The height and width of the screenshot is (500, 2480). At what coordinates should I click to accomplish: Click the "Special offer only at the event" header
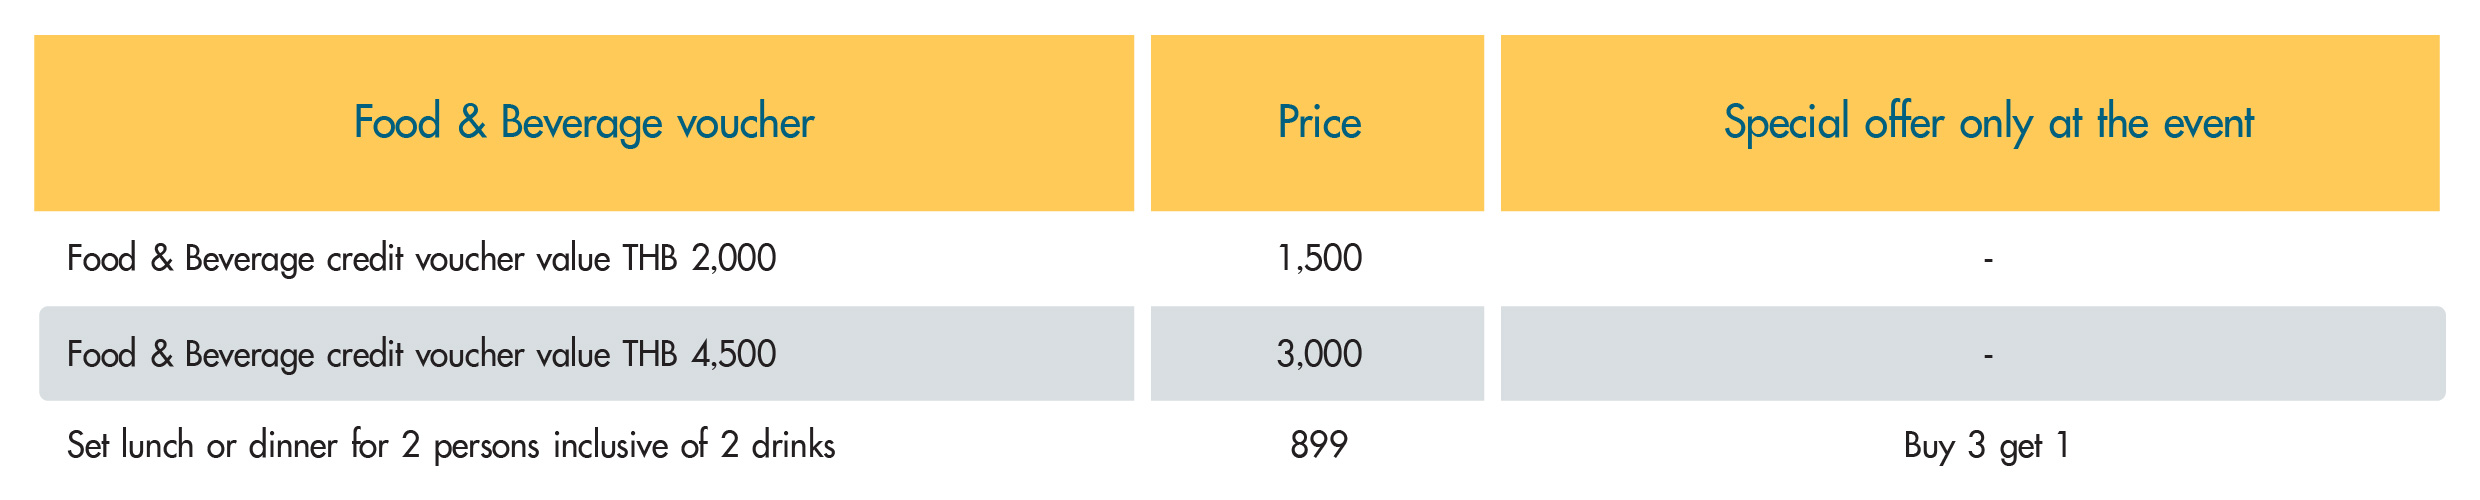[1988, 123]
